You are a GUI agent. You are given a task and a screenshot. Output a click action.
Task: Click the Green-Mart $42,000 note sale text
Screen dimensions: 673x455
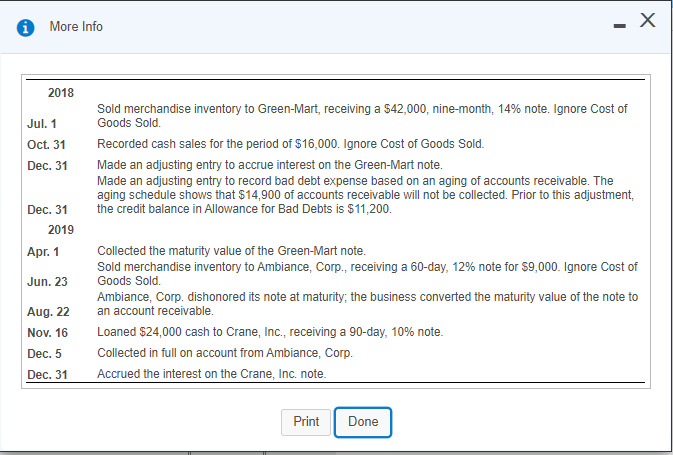pos(362,116)
